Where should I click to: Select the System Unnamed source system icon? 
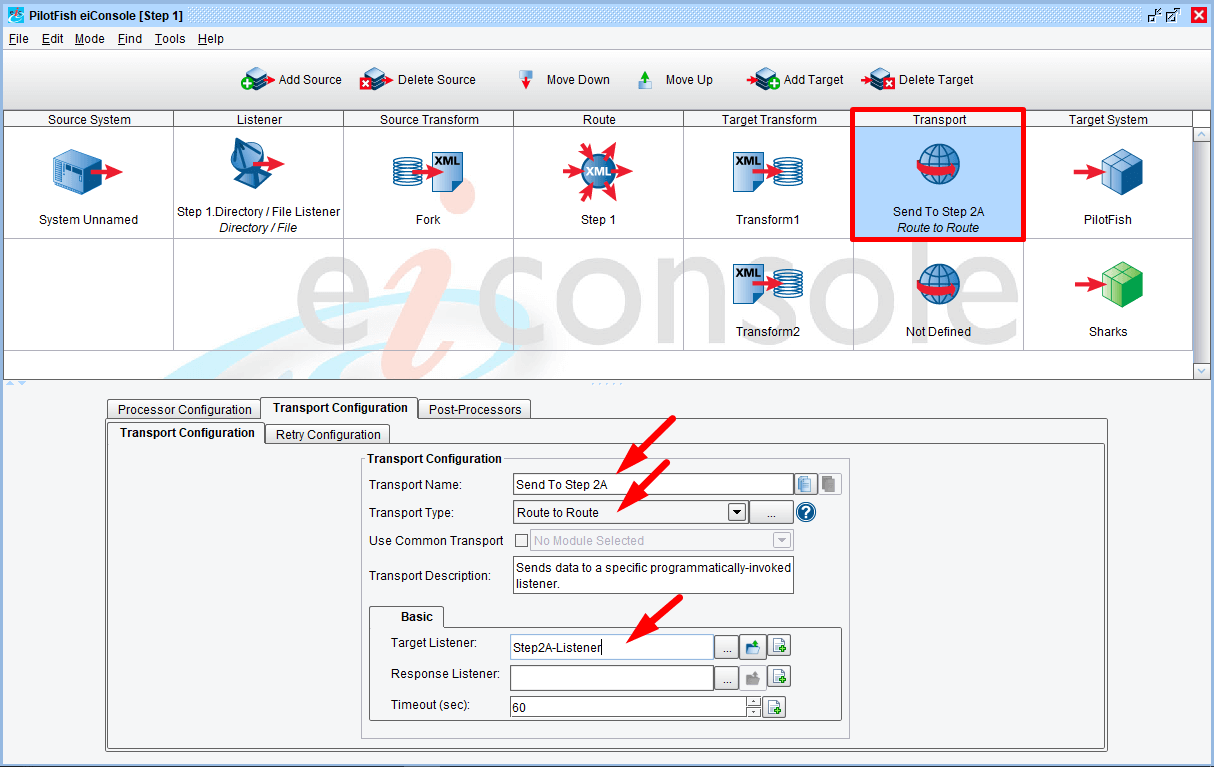point(88,172)
